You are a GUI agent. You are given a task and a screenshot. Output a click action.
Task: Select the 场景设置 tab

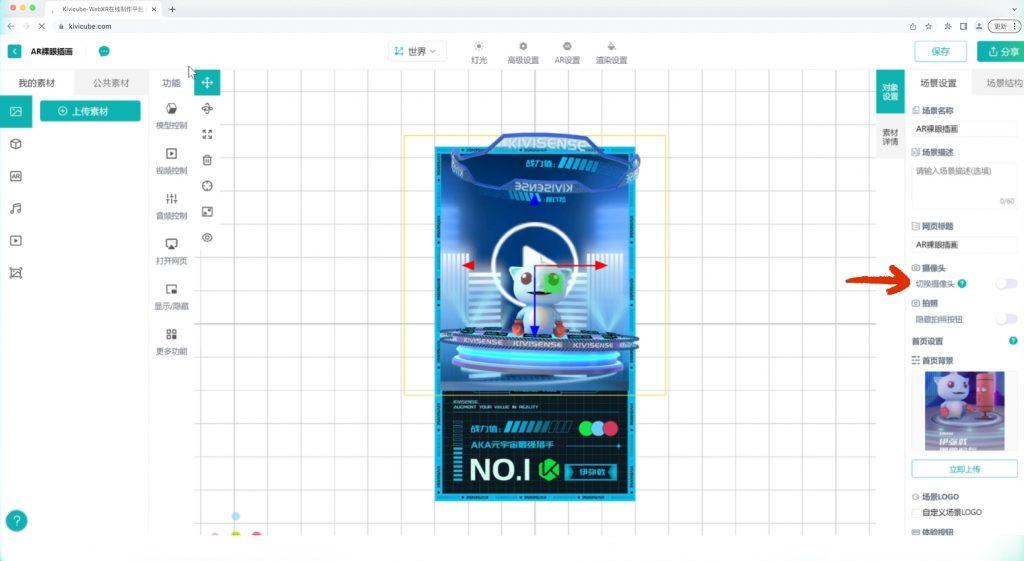[x=938, y=83]
